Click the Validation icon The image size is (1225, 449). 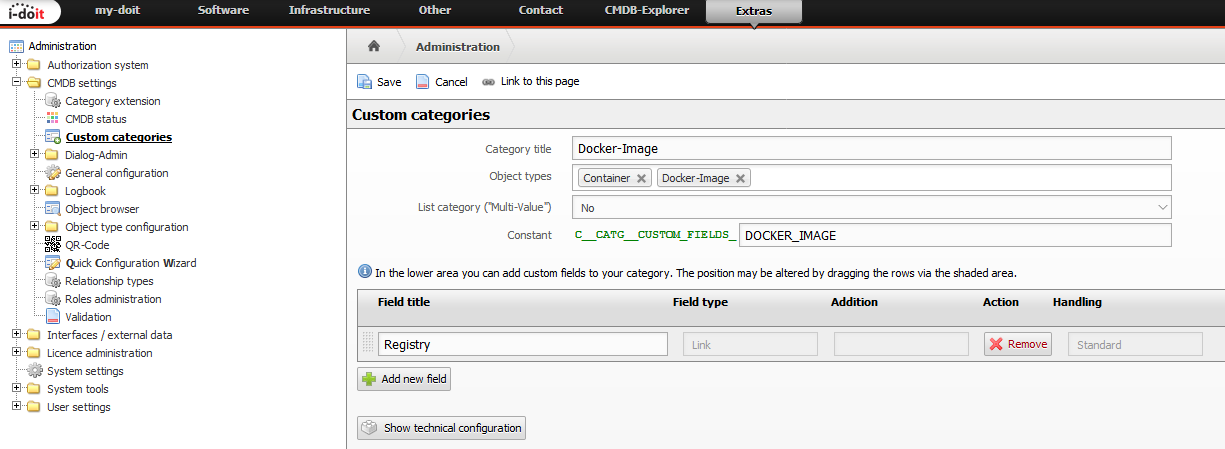tap(53, 317)
